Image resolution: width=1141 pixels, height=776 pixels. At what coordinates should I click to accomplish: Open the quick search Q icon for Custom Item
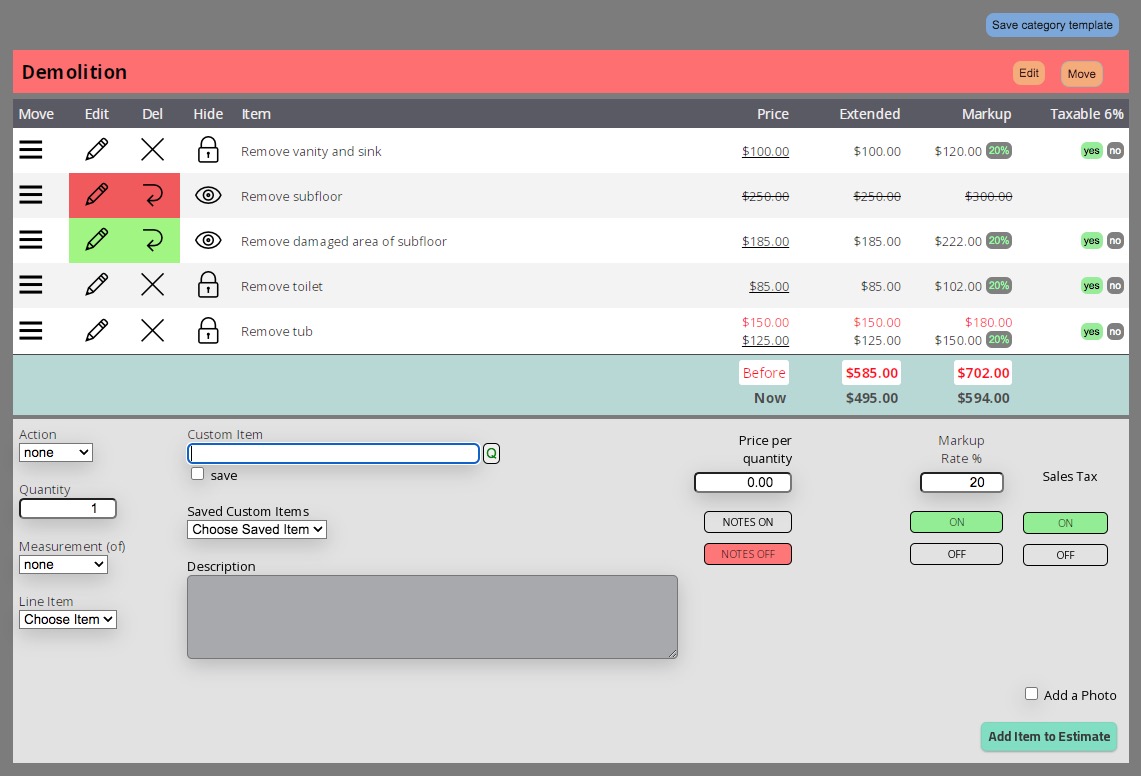(491, 453)
